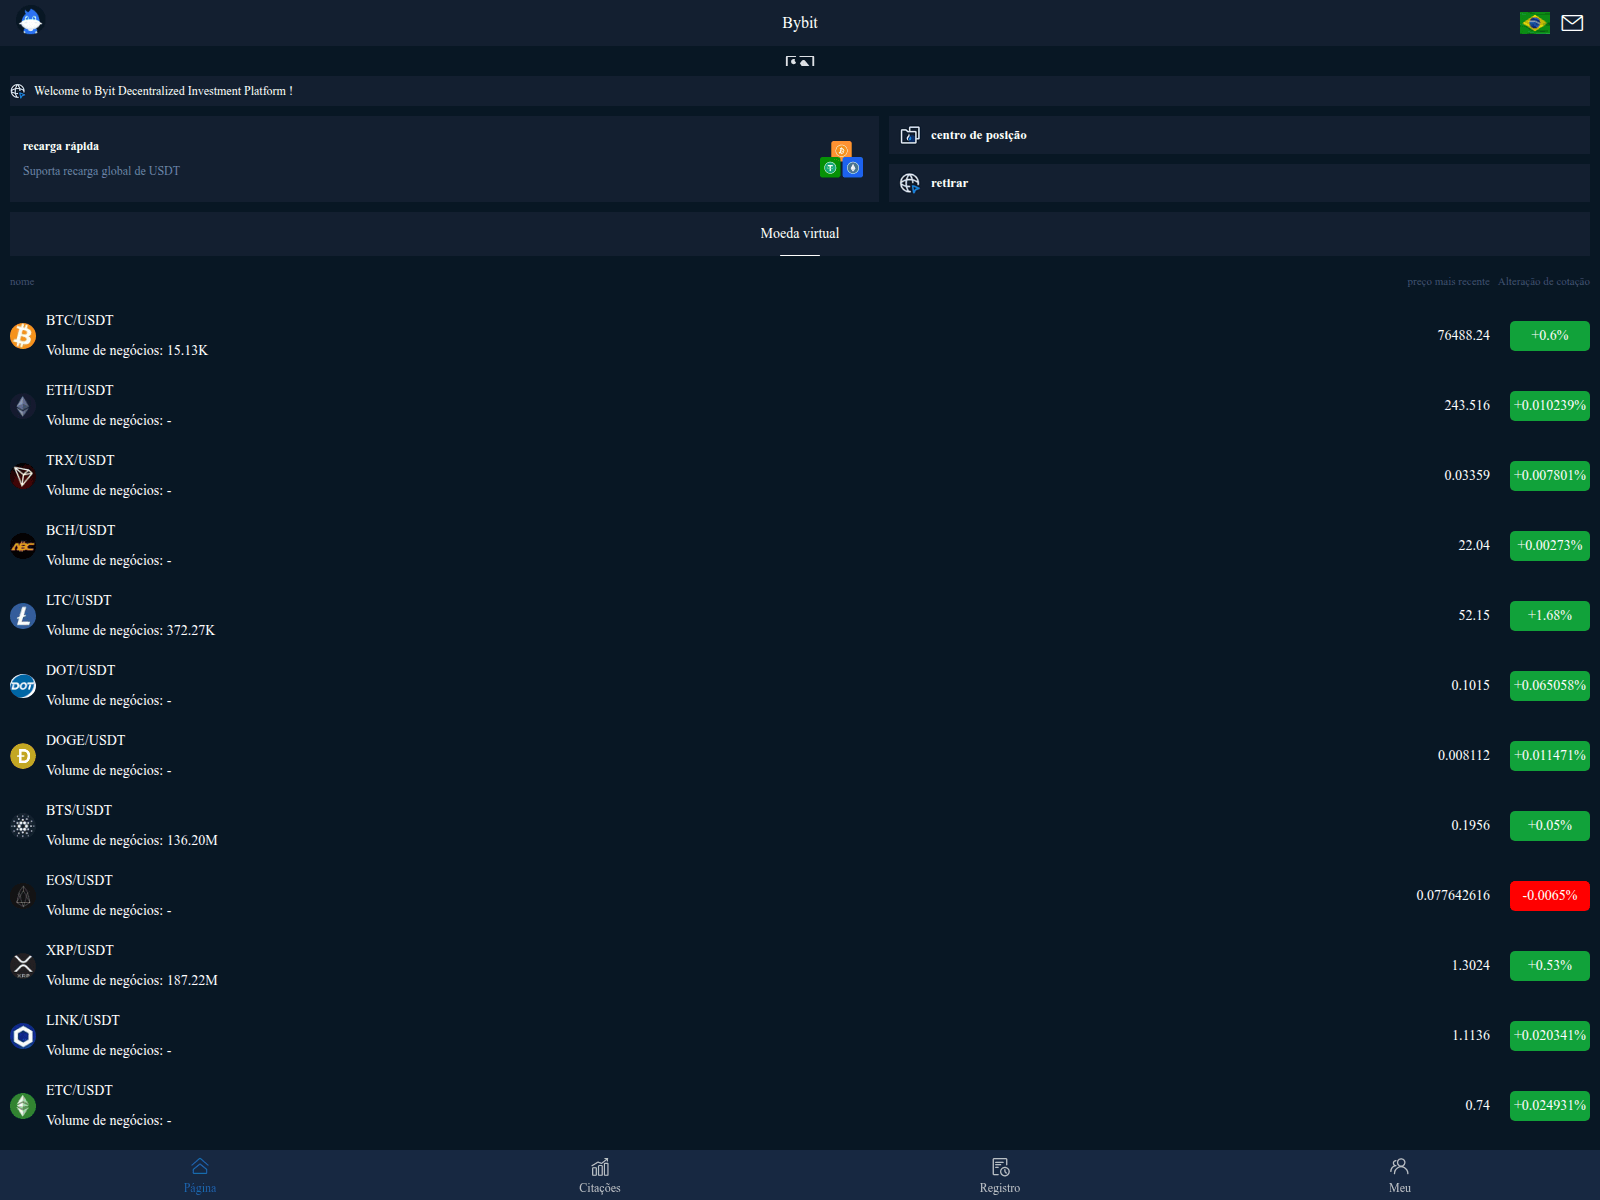Image resolution: width=1600 pixels, height=1200 pixels.
Task: Click the welcome announcement text
Action: pyautogui.click(x=163, y=91)
